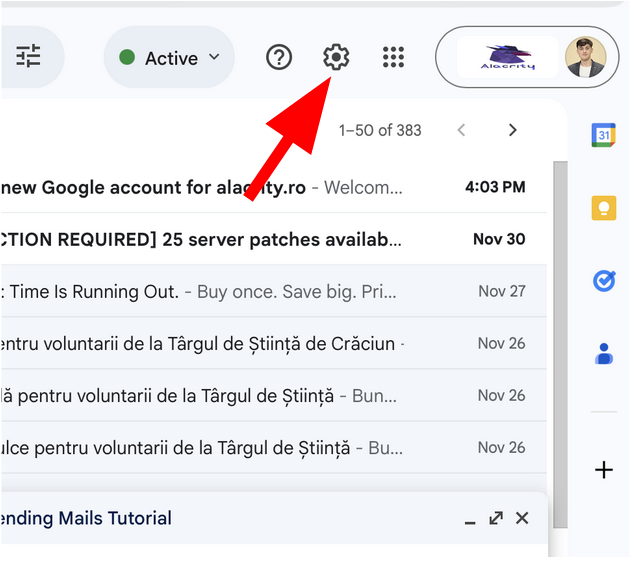Image resolution: width=636 pixels, height=564 pixels.
Task: Close the Mails Tutorial compose window
Action: 522,519
